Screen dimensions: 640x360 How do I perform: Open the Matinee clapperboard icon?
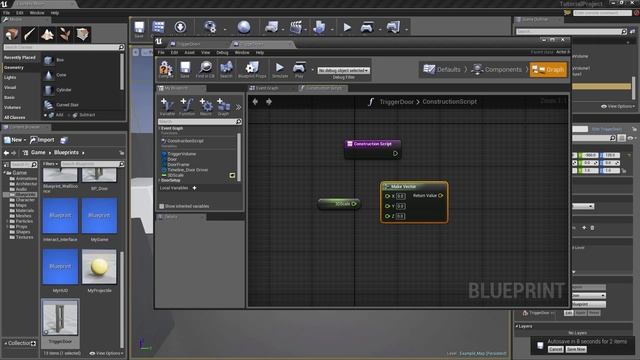click(296, 27)
